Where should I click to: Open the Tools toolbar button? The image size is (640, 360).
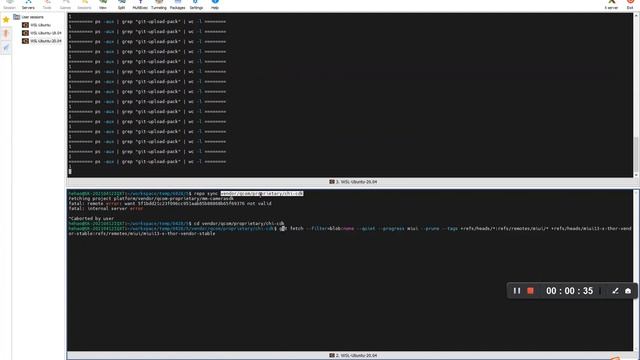47,4
